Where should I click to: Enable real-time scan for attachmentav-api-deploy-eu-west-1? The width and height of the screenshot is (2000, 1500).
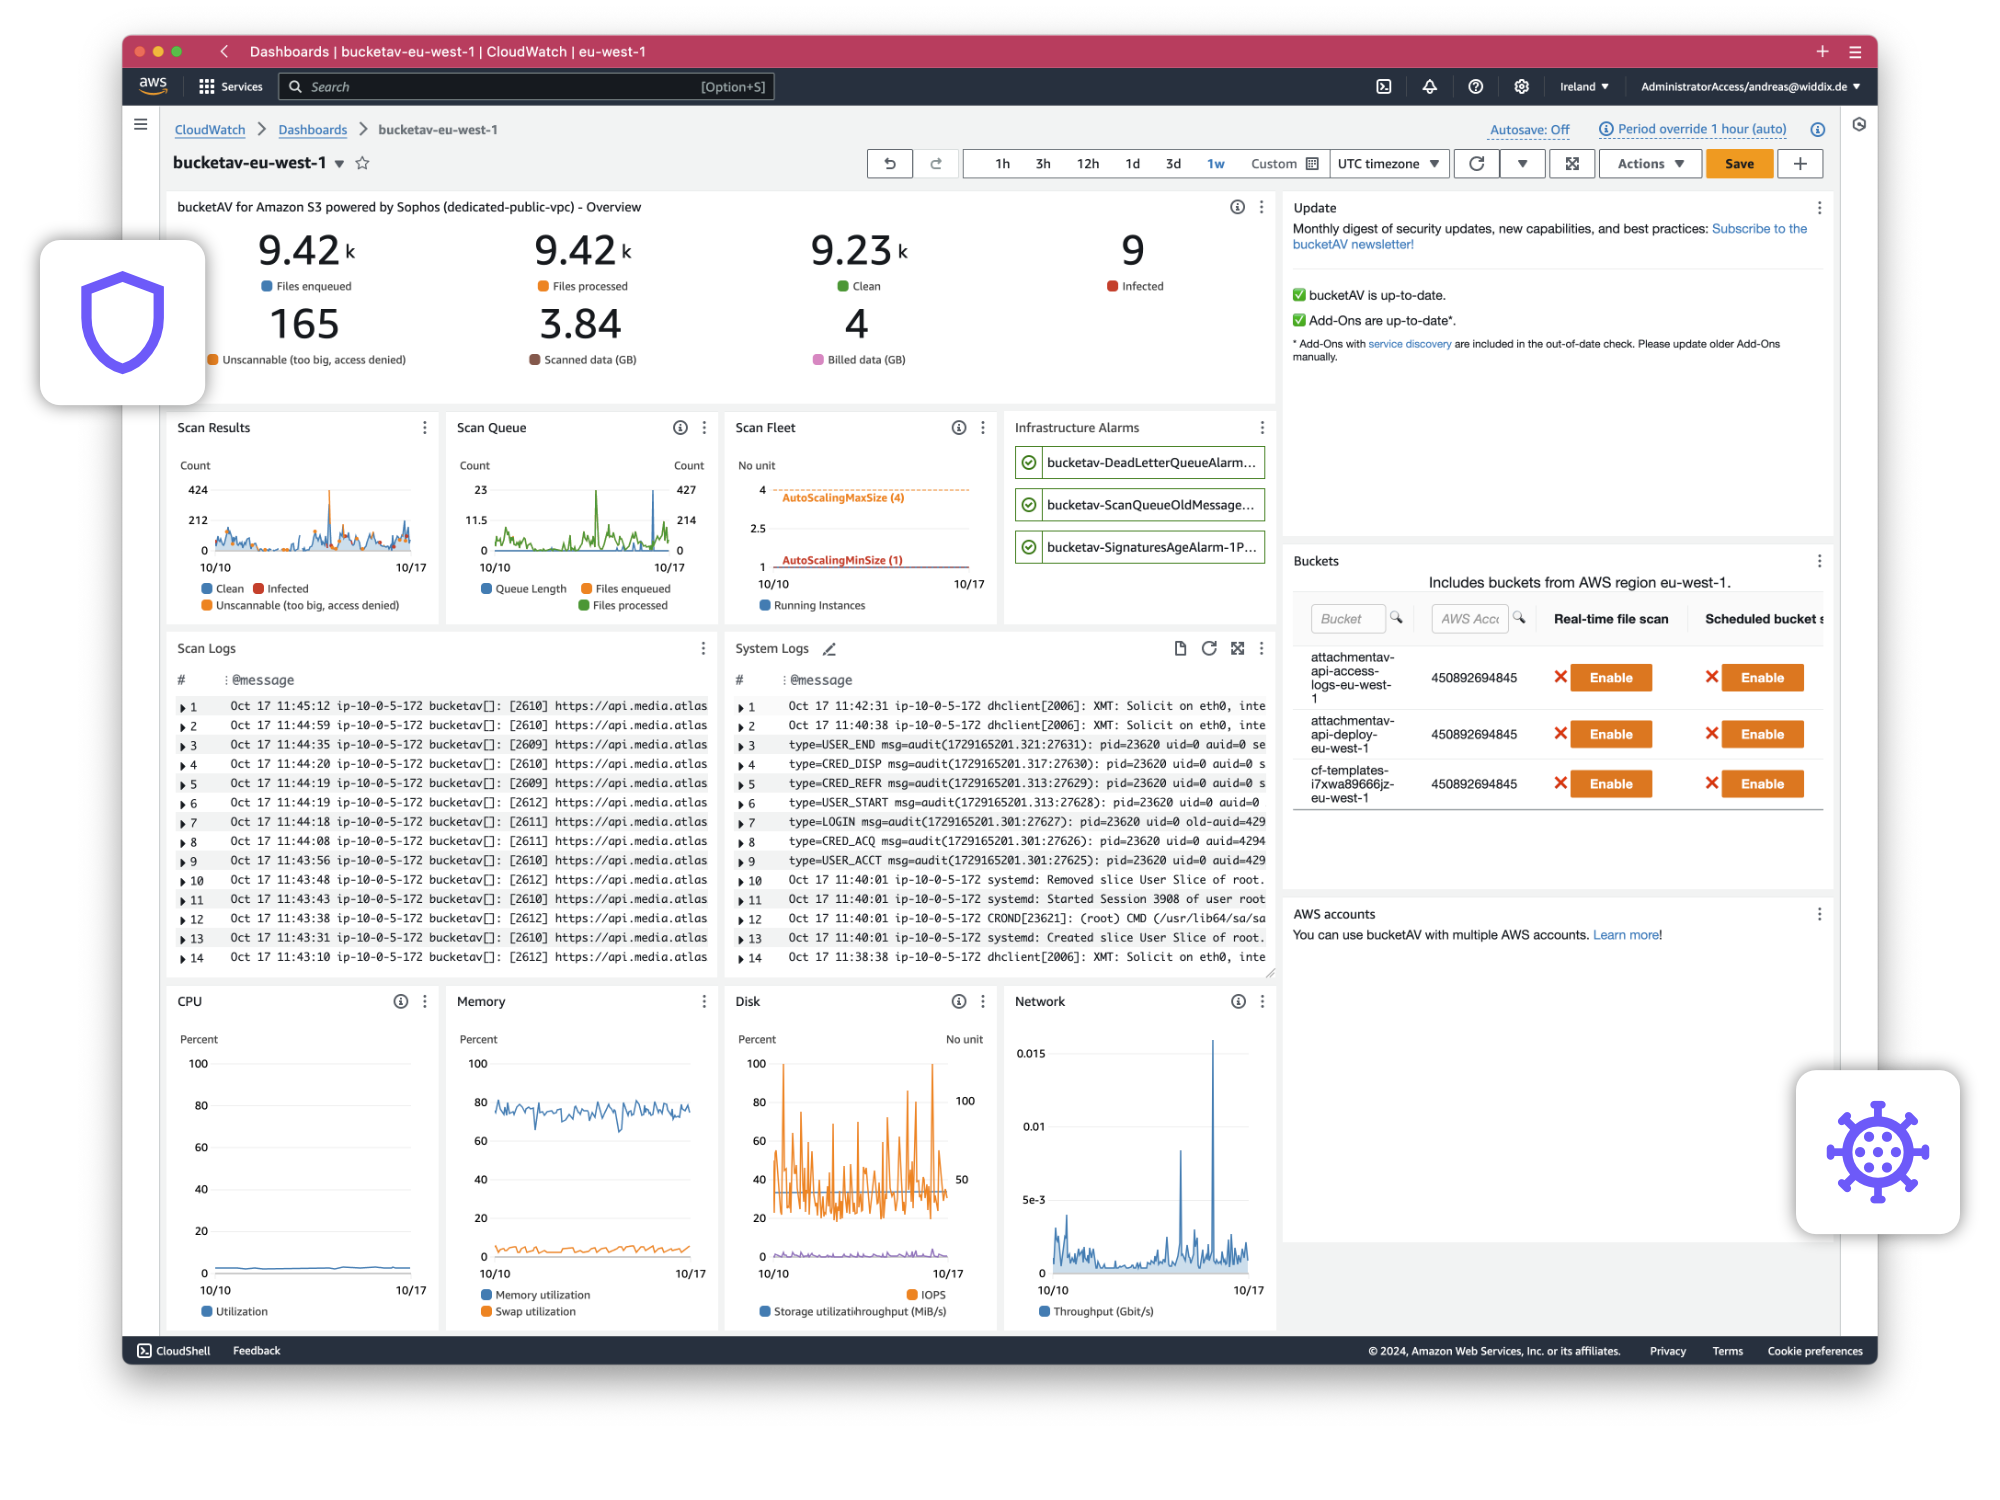[x=1611, y=734]
